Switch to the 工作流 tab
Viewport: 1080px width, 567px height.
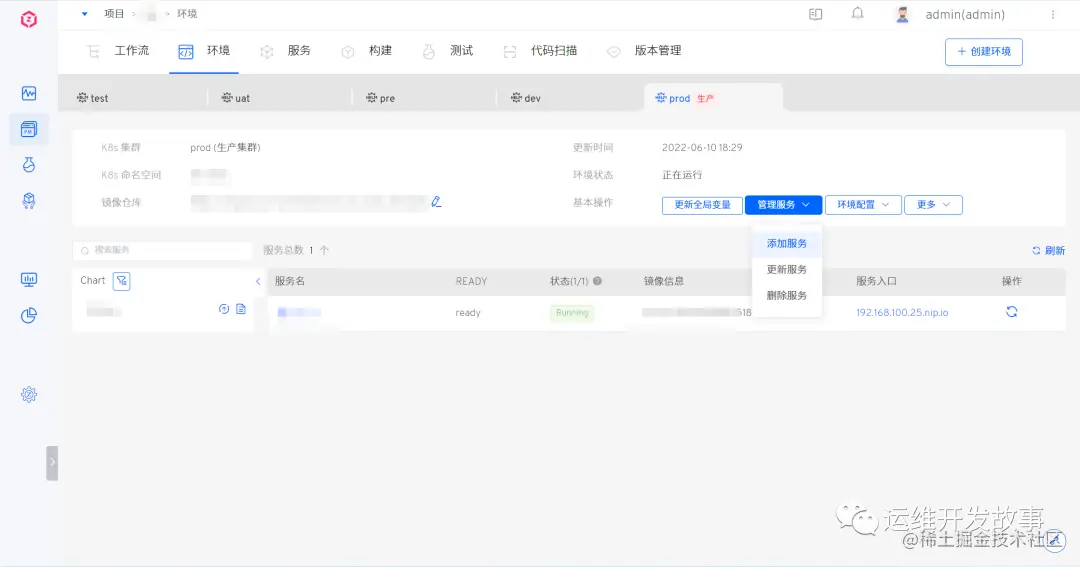[118, 51]
